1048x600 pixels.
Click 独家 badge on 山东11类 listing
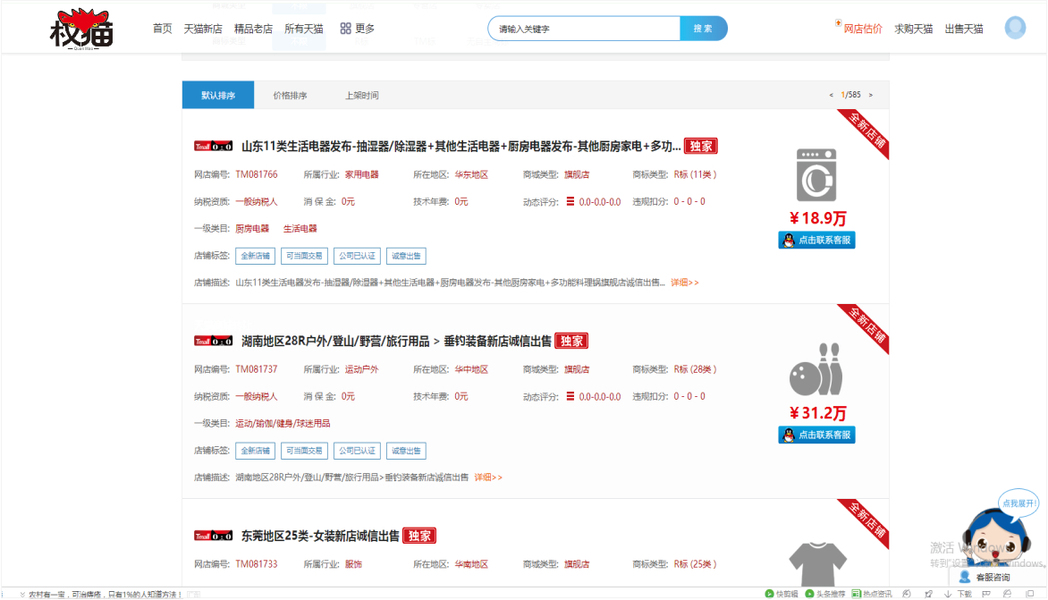point(701,146)
